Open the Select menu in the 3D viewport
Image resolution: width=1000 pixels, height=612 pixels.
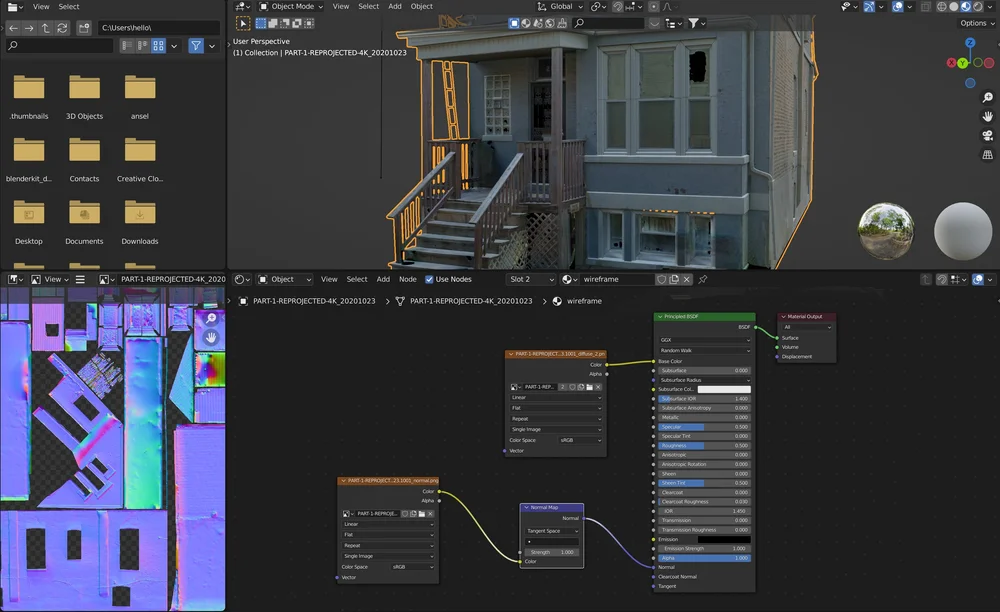[368, 6]
